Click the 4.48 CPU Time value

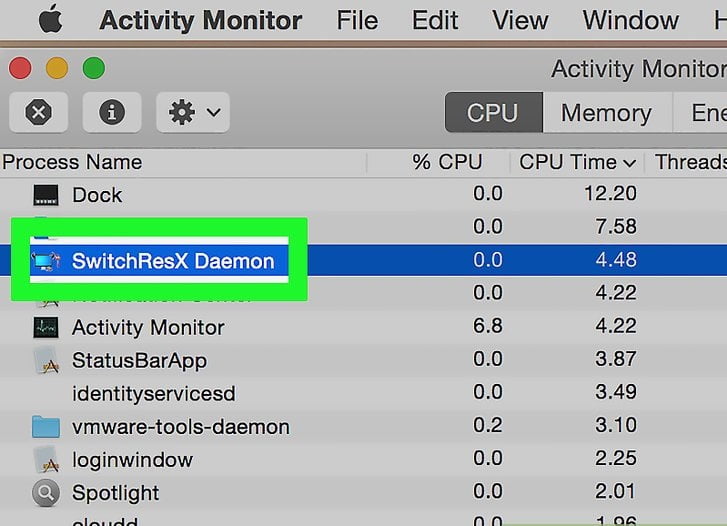(616, 260)
